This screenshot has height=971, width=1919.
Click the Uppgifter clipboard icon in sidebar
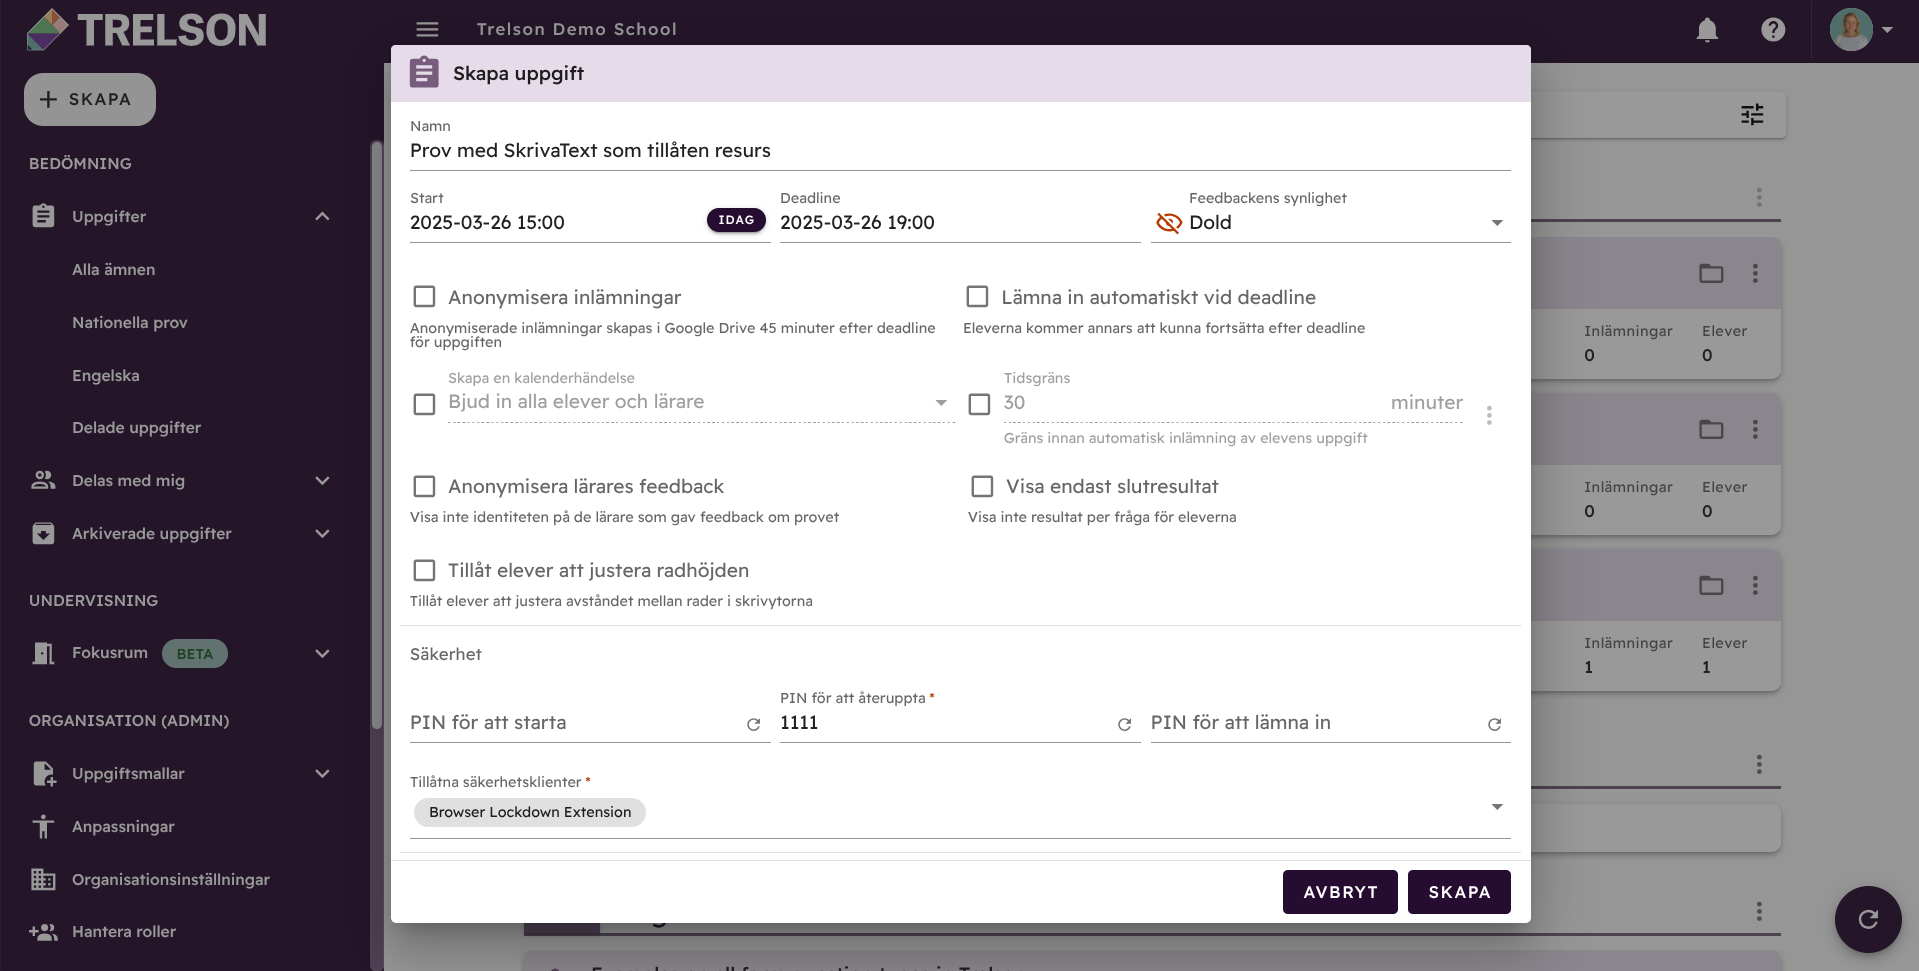(x=43, y=216)
